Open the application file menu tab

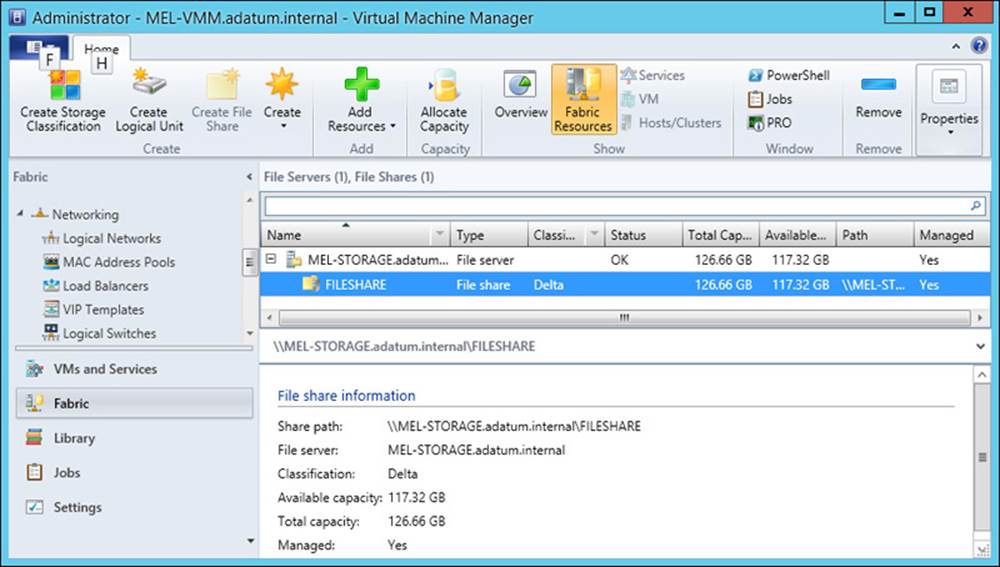coord(38,48)
